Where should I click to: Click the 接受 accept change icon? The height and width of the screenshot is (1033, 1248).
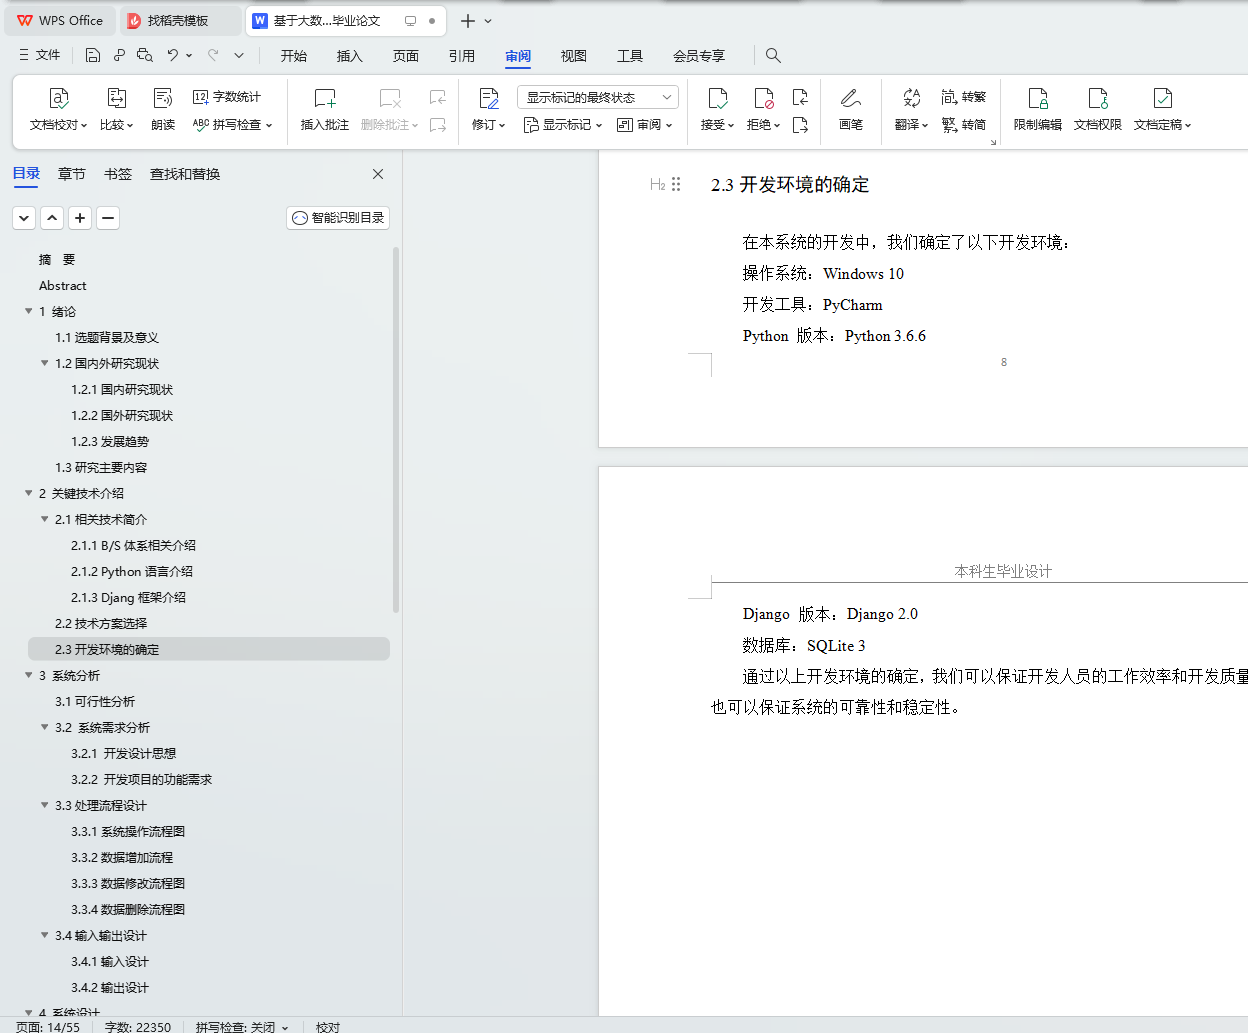point(718,98)
